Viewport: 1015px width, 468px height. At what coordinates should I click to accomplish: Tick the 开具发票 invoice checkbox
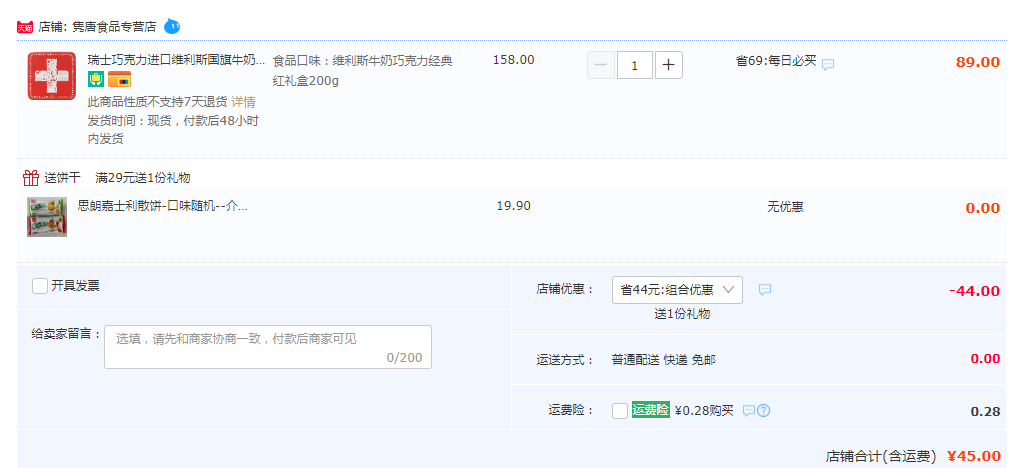coord(40,286)
